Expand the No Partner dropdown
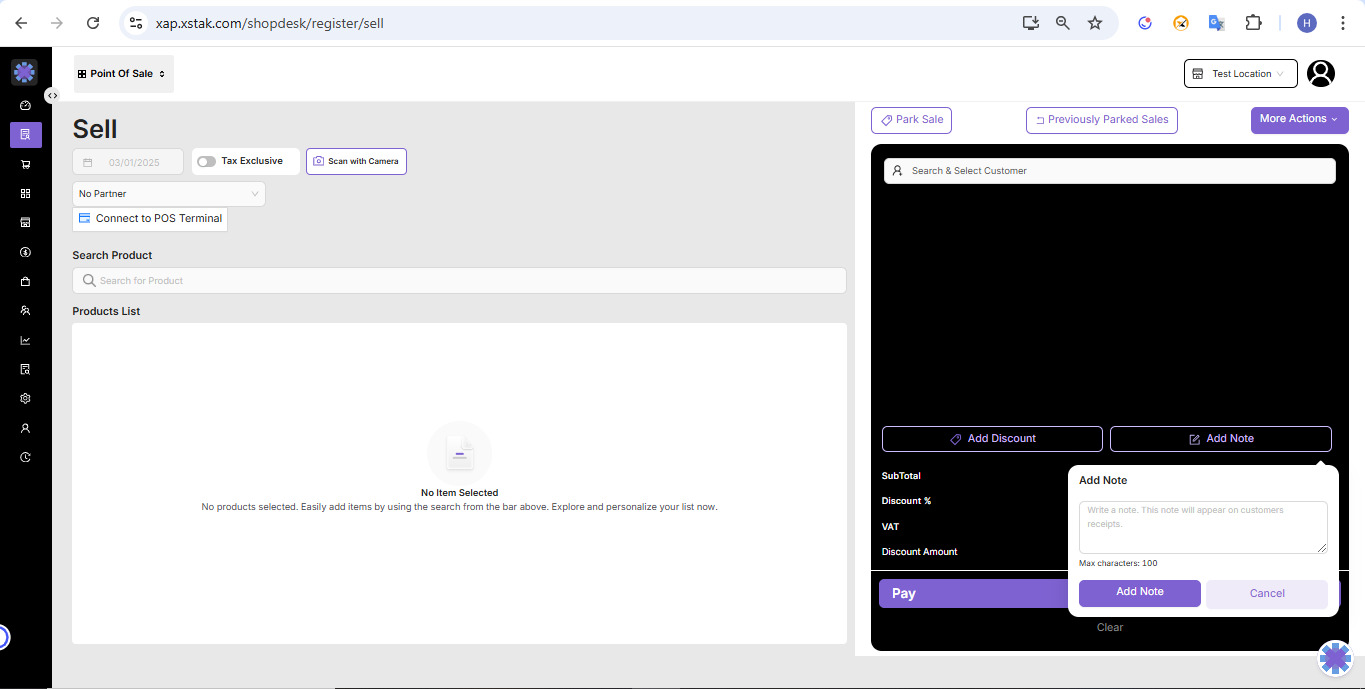This screenshot has width=1365, height=689. [168, 194]
